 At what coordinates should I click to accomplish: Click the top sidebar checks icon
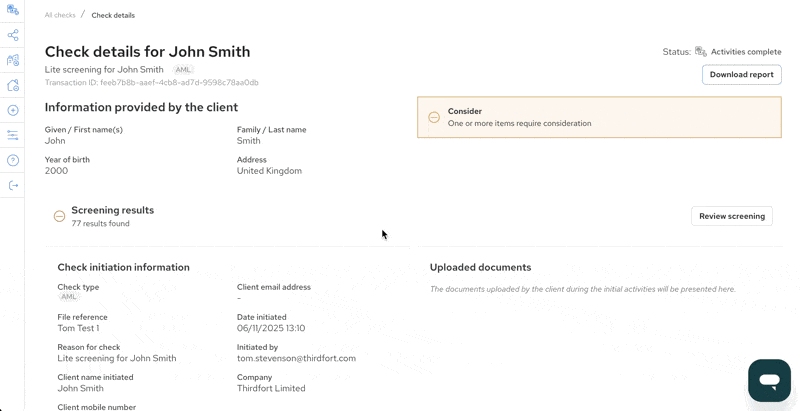click(x=13, y=10)
